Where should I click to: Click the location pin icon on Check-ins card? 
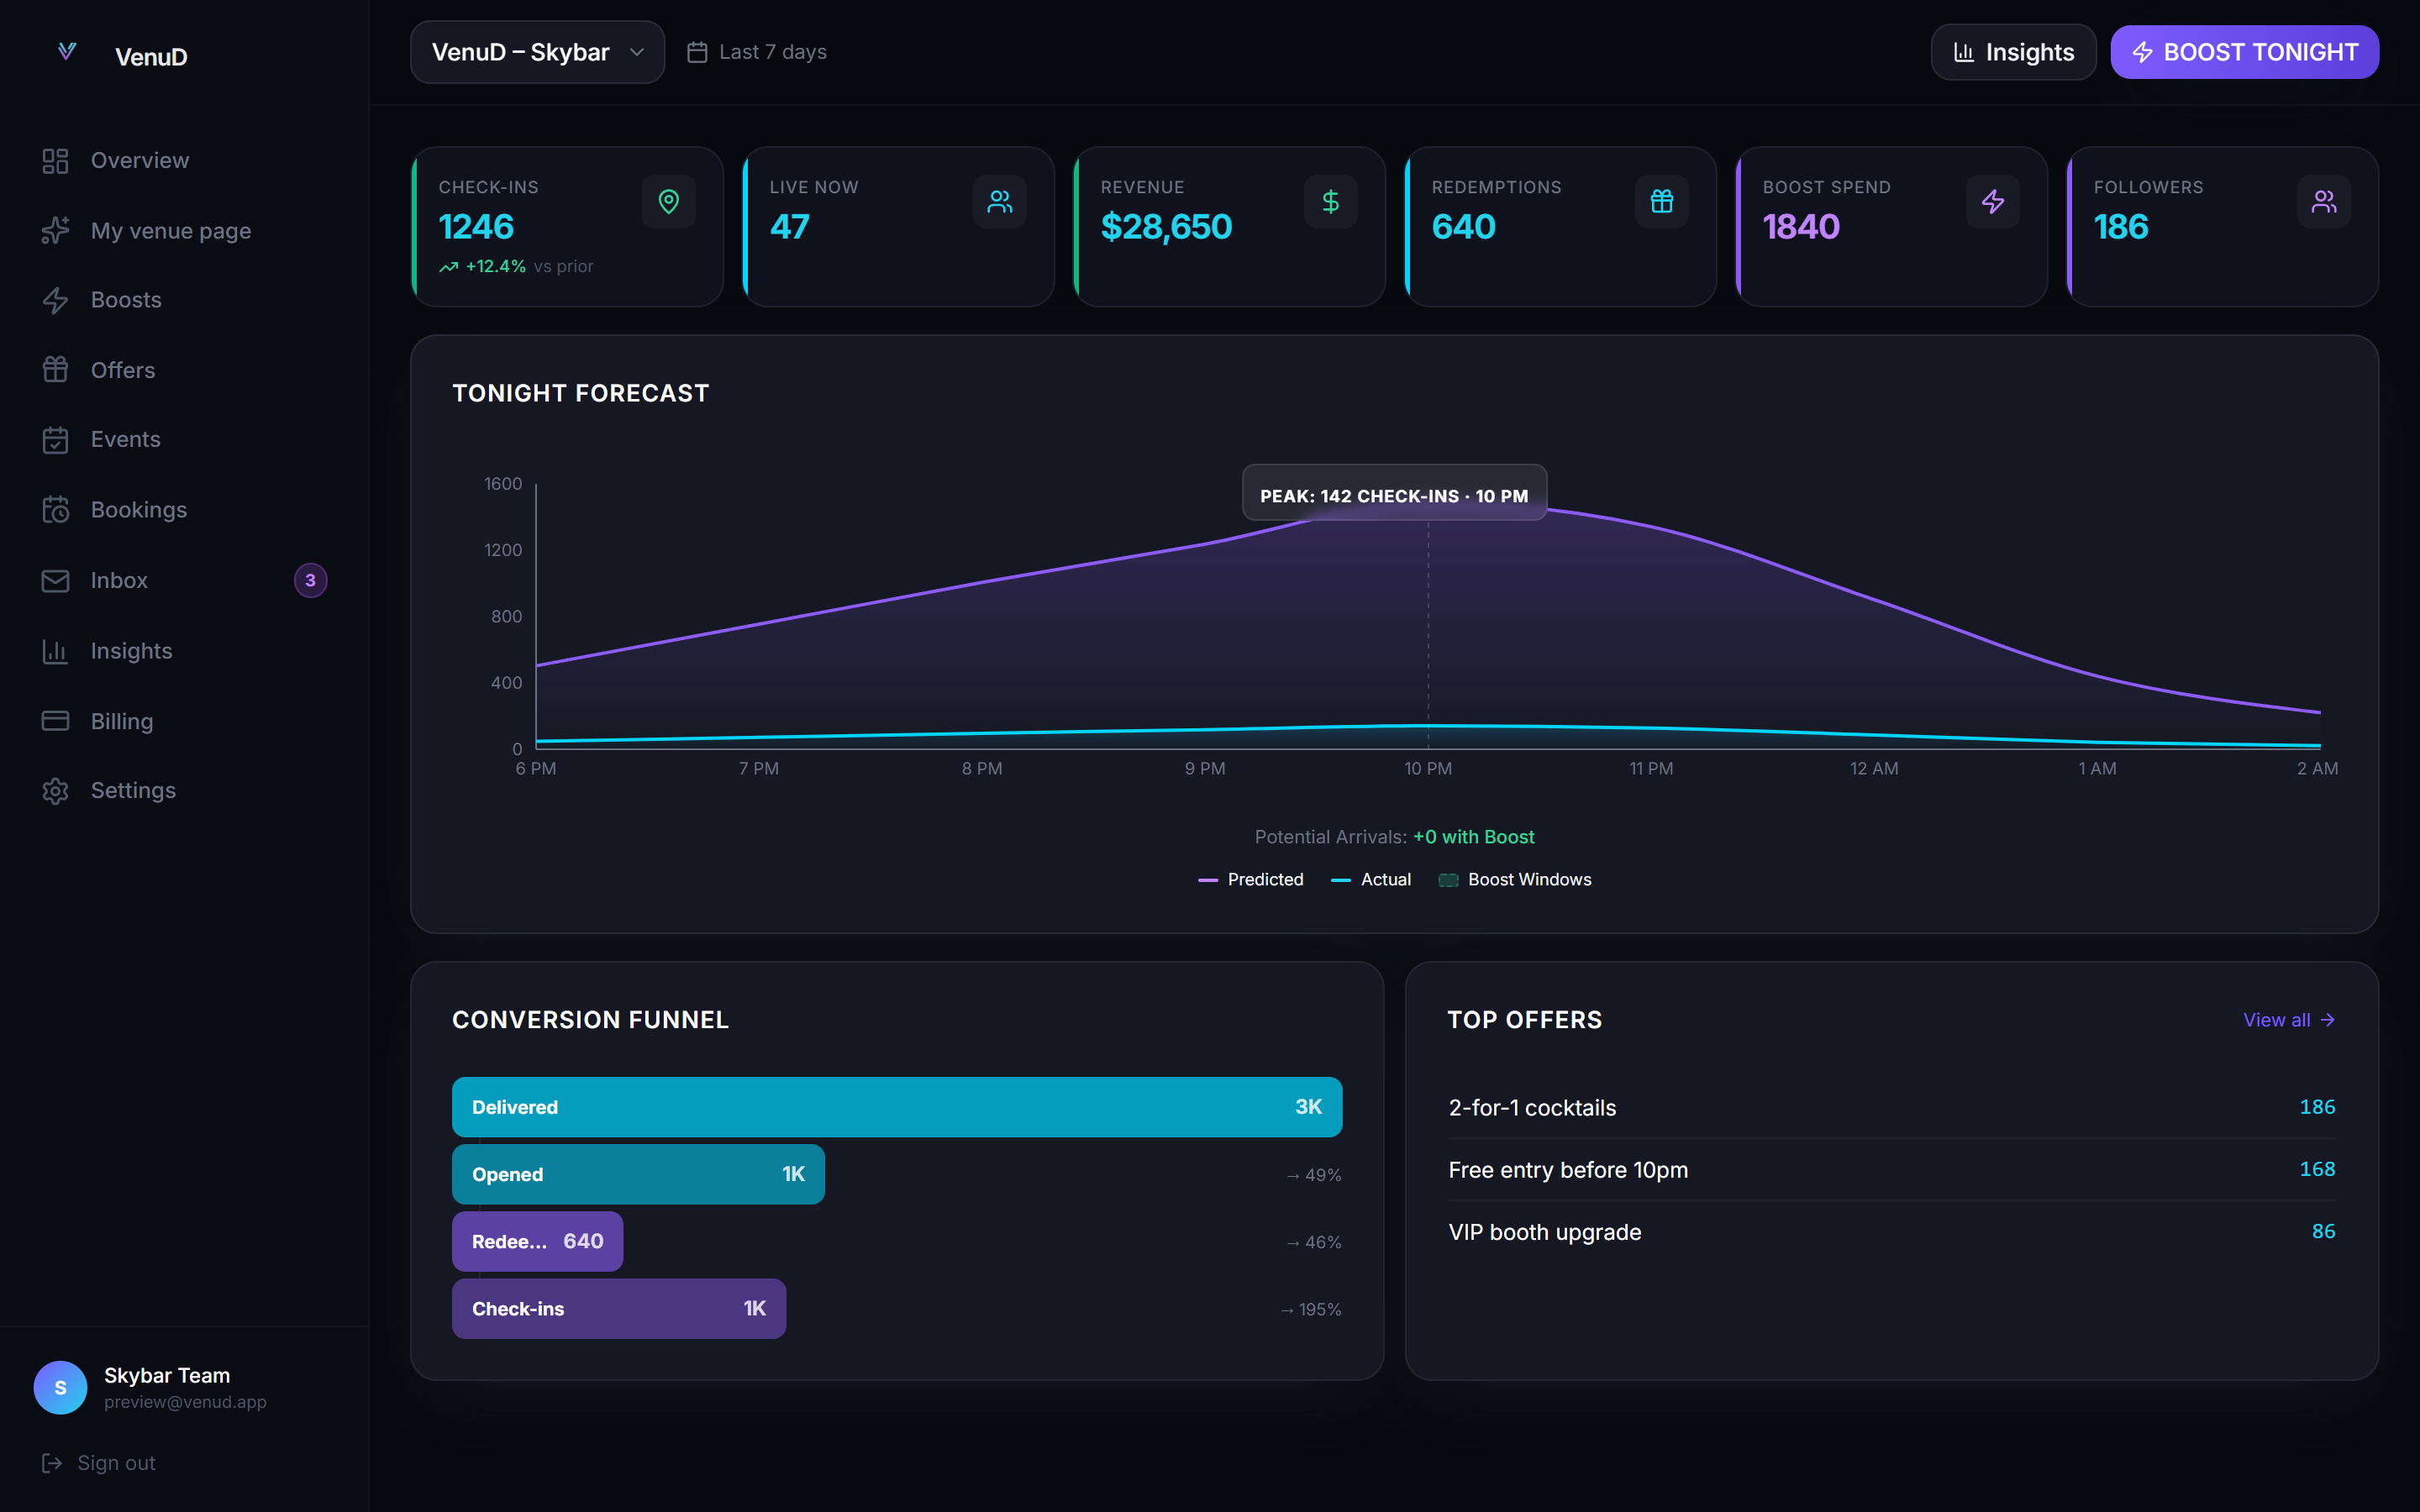(x=669, y=201)
